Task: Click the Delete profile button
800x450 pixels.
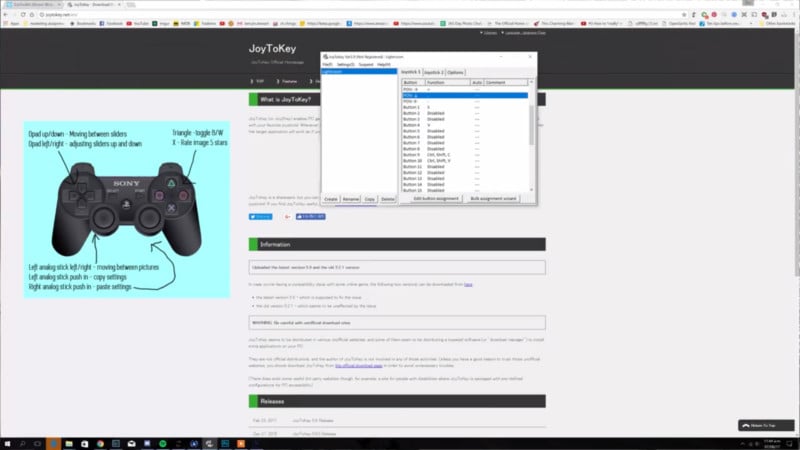Action: coord(387,199)
